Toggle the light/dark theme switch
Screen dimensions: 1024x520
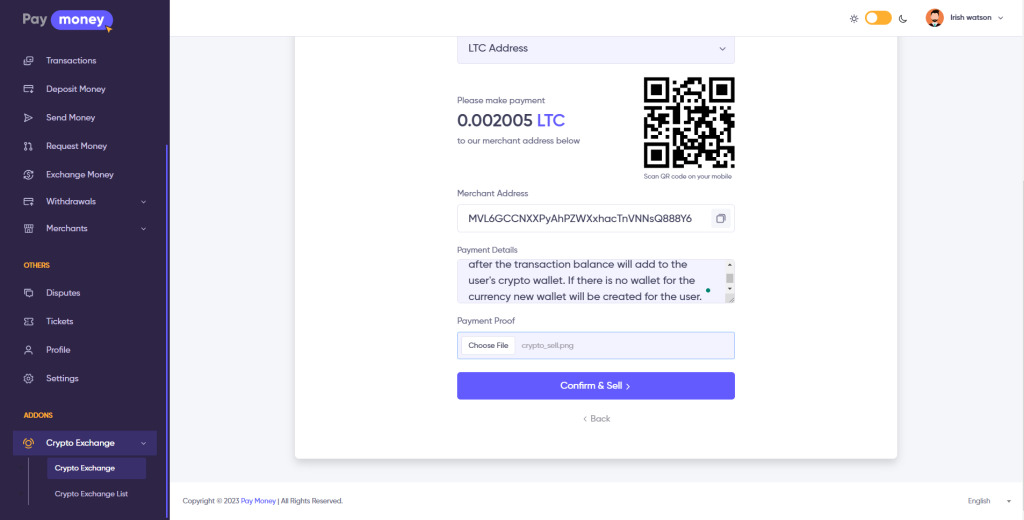point(878,18)
